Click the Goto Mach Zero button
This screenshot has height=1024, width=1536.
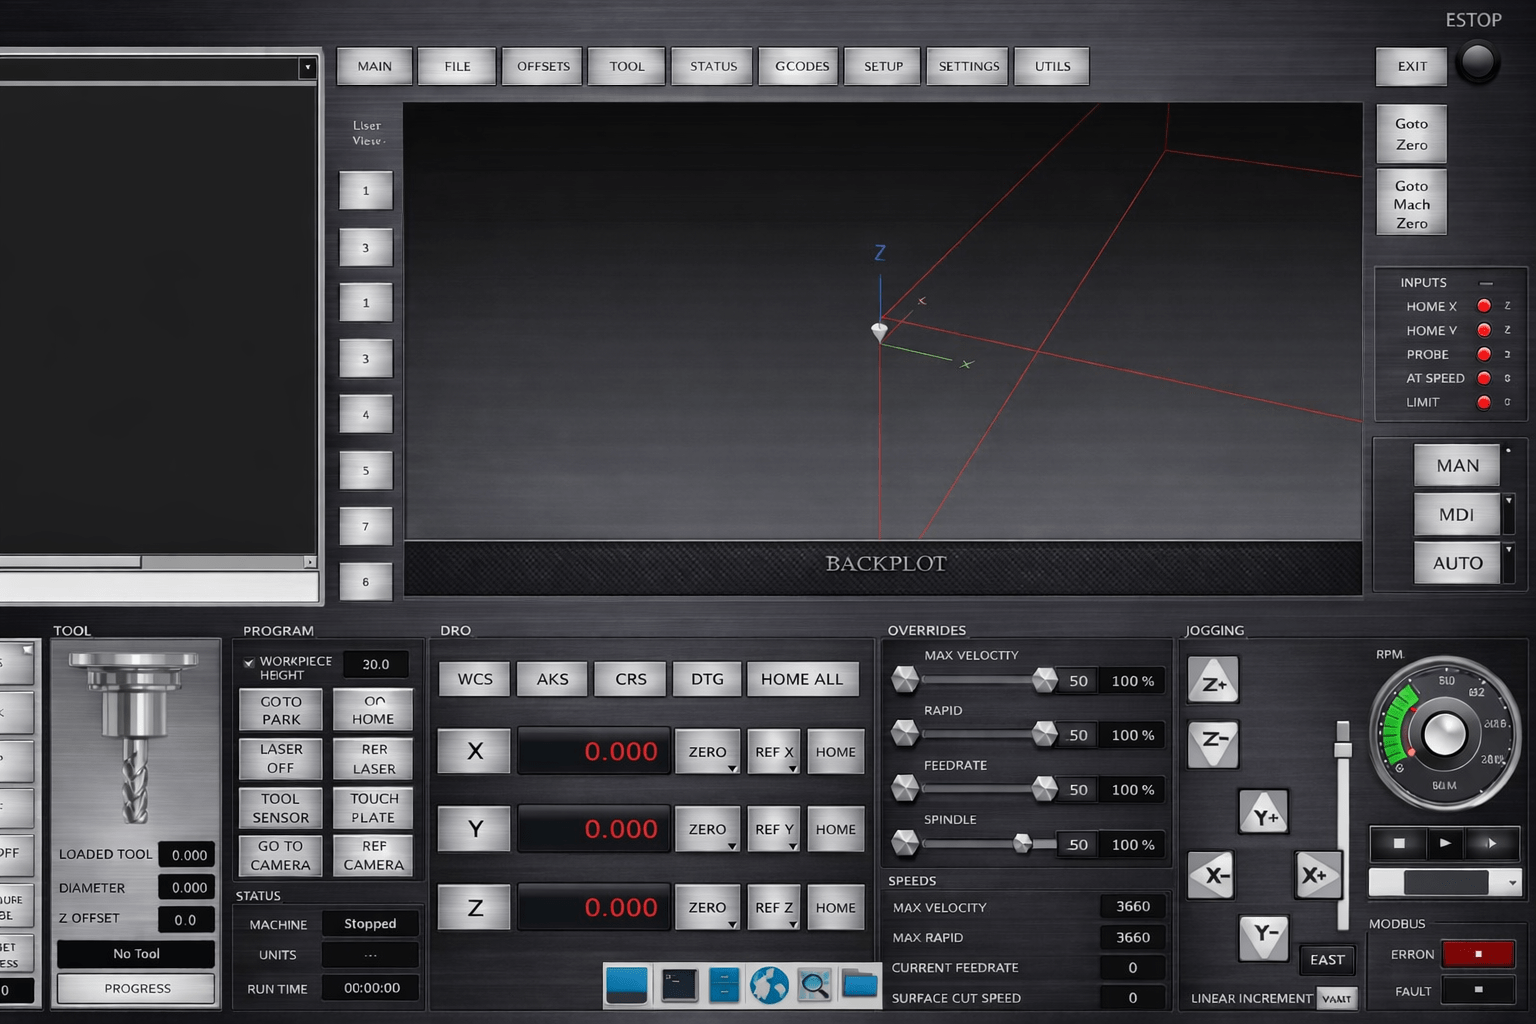[x=1411, y=204]
